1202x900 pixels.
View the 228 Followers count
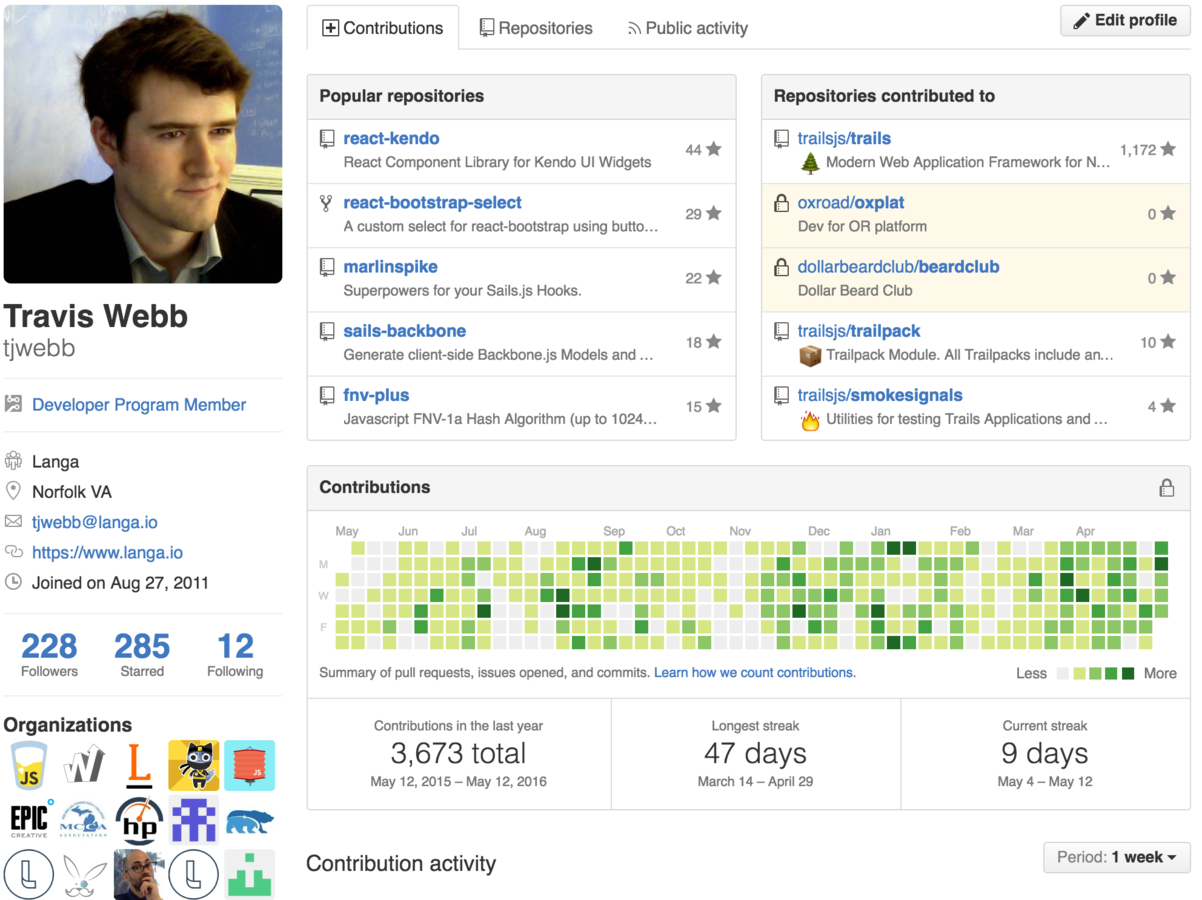(49, 654)
